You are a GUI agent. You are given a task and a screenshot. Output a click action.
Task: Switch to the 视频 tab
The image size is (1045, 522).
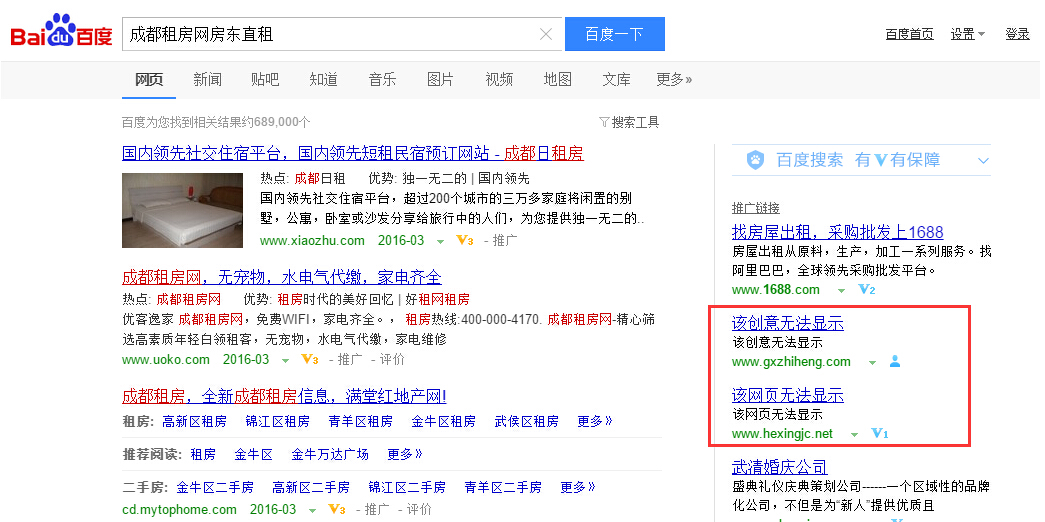coord(499,79)
